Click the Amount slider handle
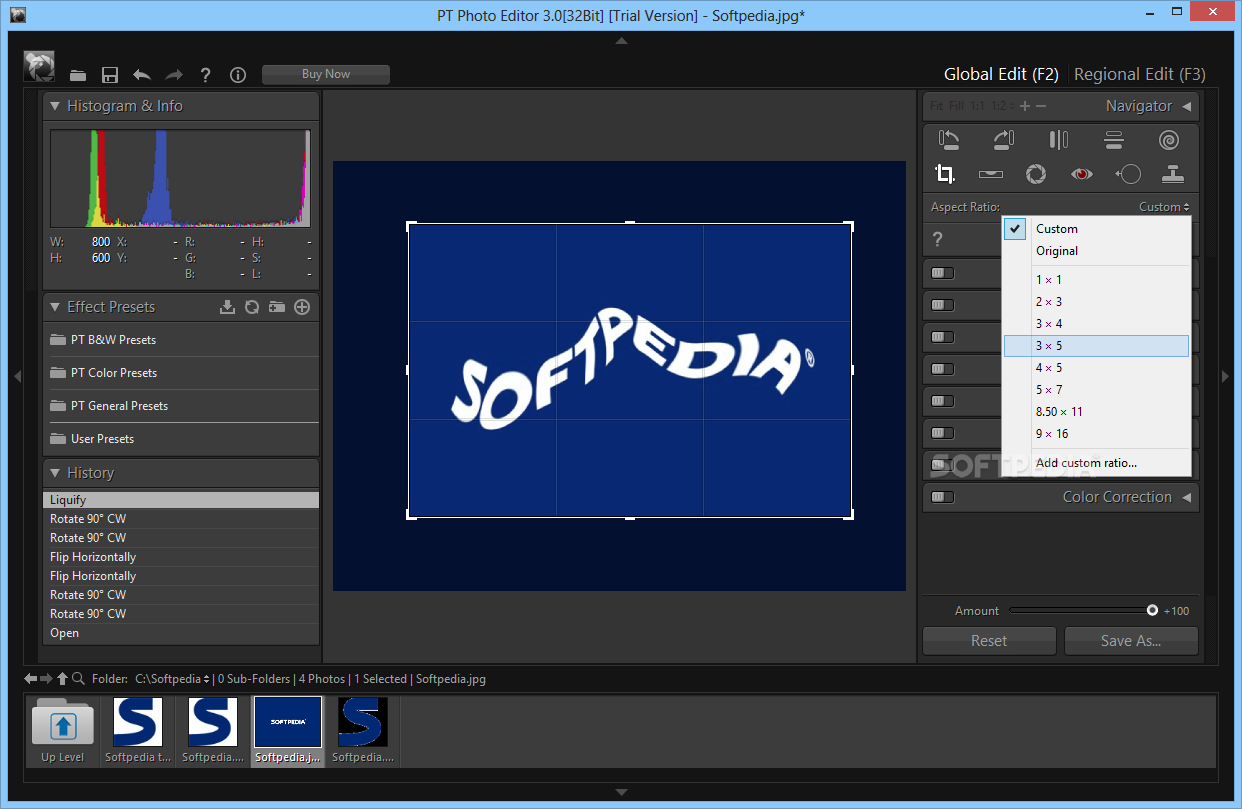 [x=1152, y=610]
